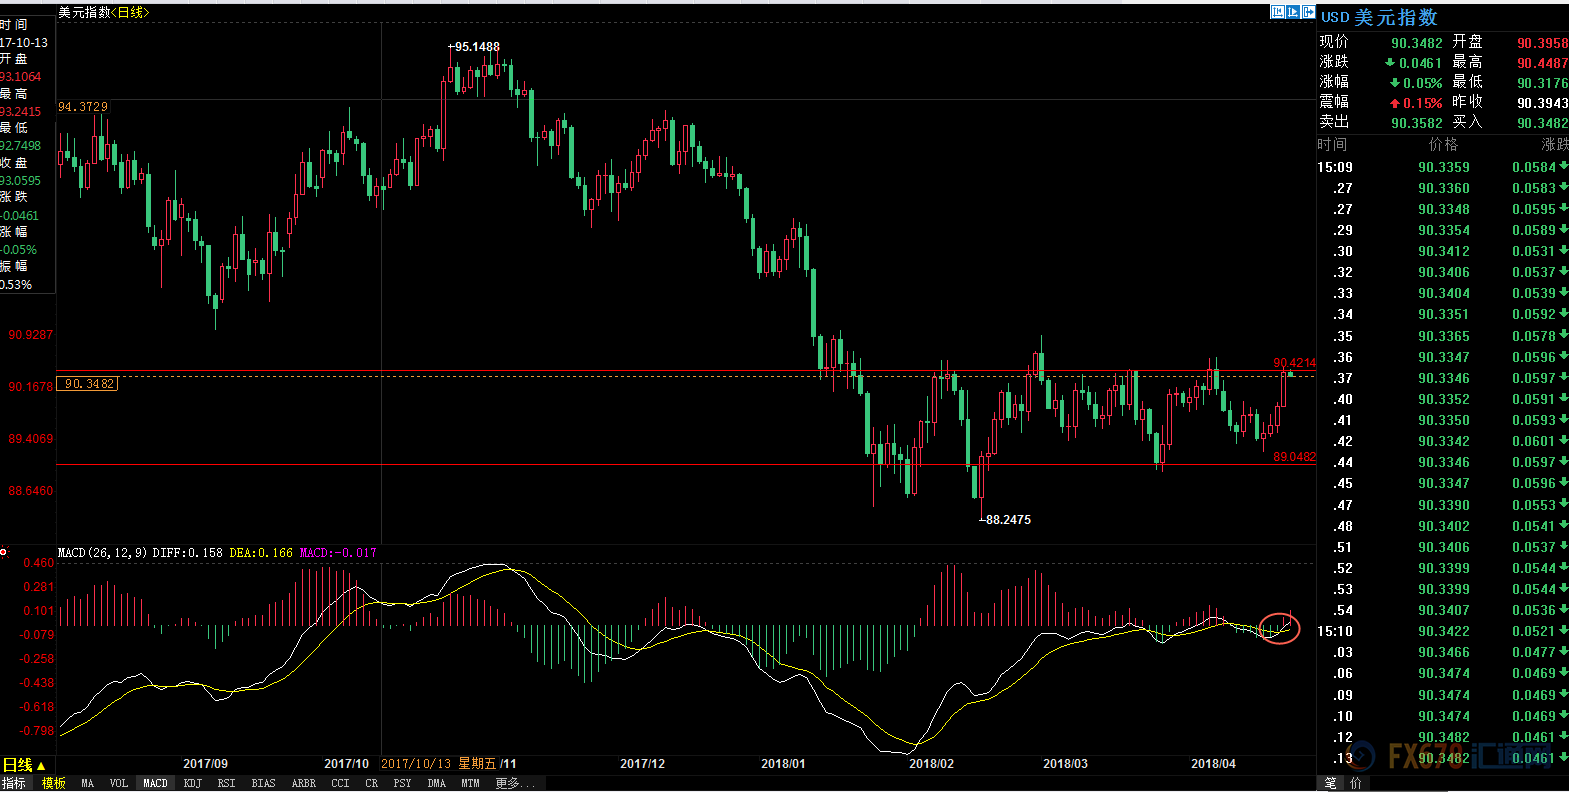
Task: Switch indicator to RSI
Action: pos(227,783)
